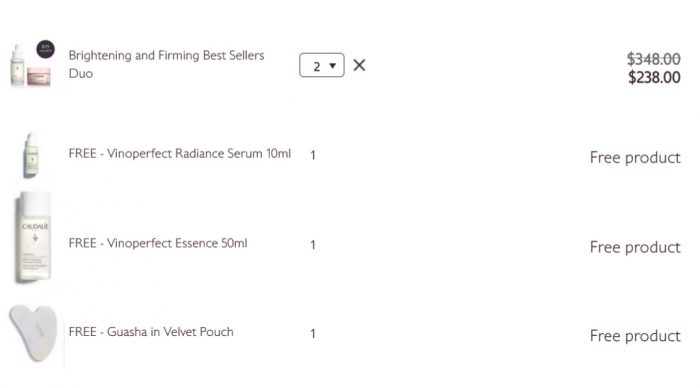Open Brightening and Firming Best Sellers Duo link
The image size is (700, 388).
point(166,64)
